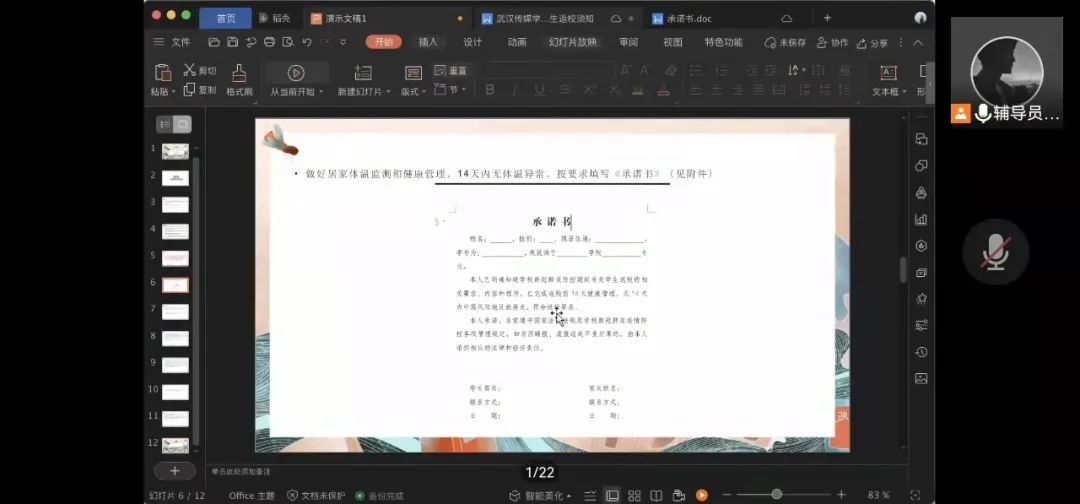1080x504 pixels.
Task: Toggle the muted microphone button
Action: click(x=994, y=252)
